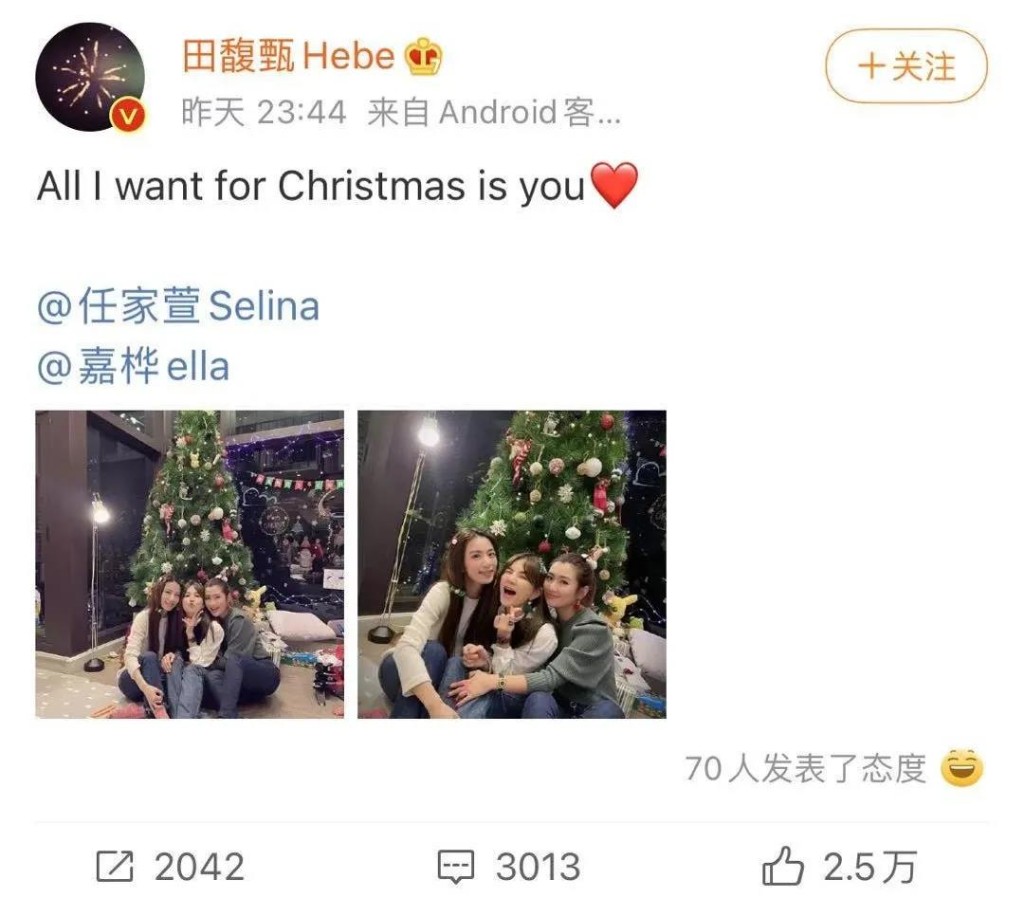
Task: View the first Christmas tree photo
Action: (x=189, y=564)
